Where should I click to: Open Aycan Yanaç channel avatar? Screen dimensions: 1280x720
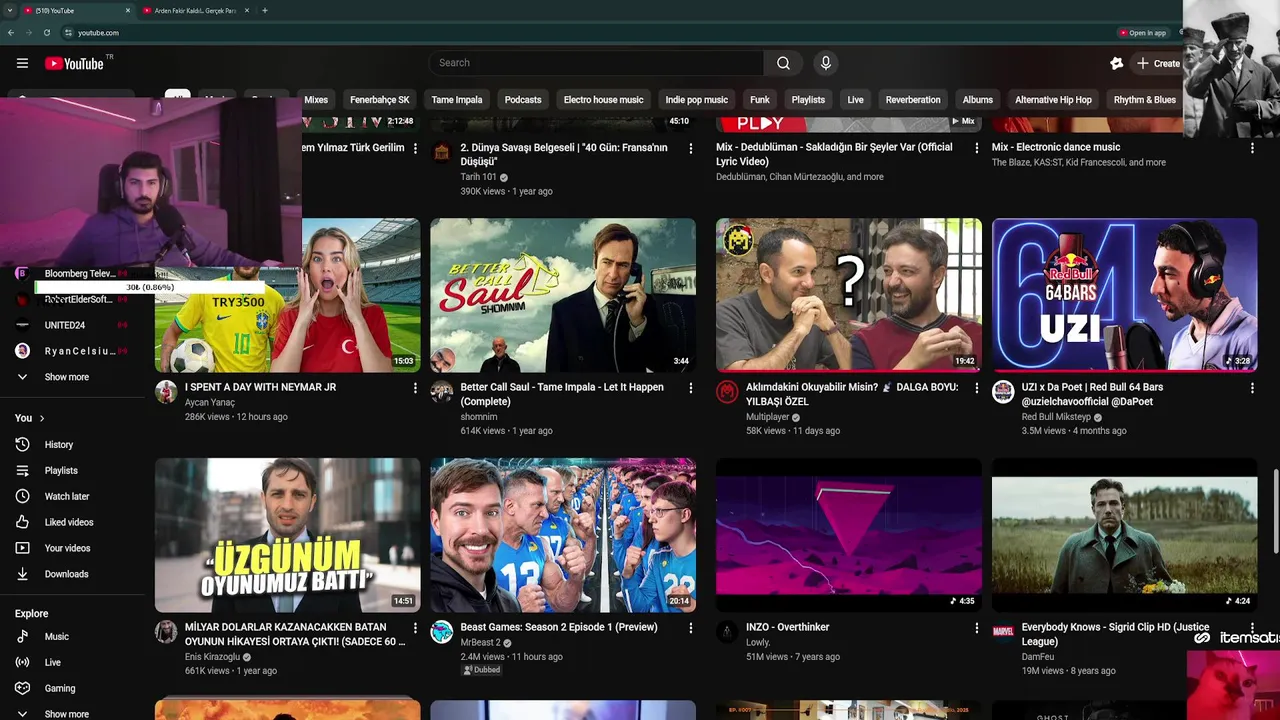(166, 392)
